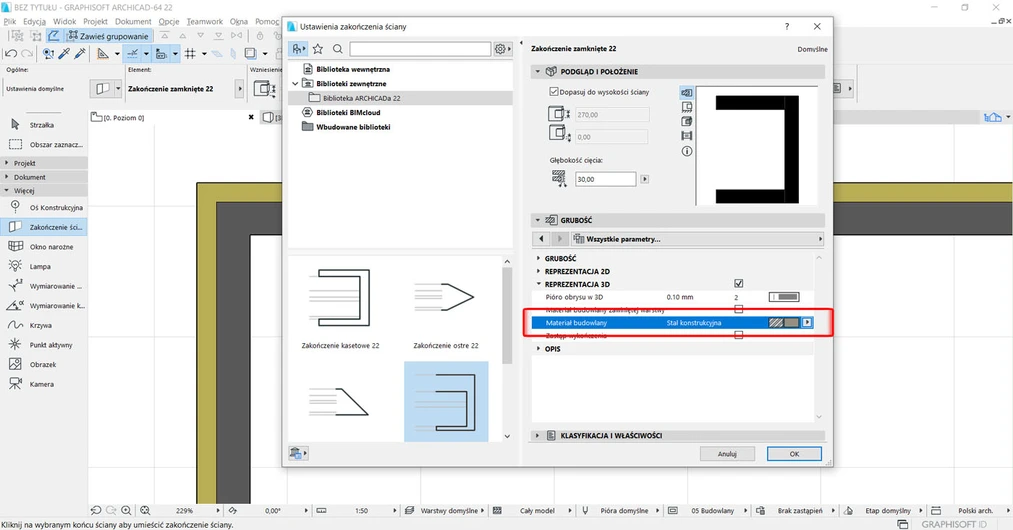Screen dimensions: 1013x530
Task: Toggle Zastąp wykończenia checkbox
Action: point(738,335)
